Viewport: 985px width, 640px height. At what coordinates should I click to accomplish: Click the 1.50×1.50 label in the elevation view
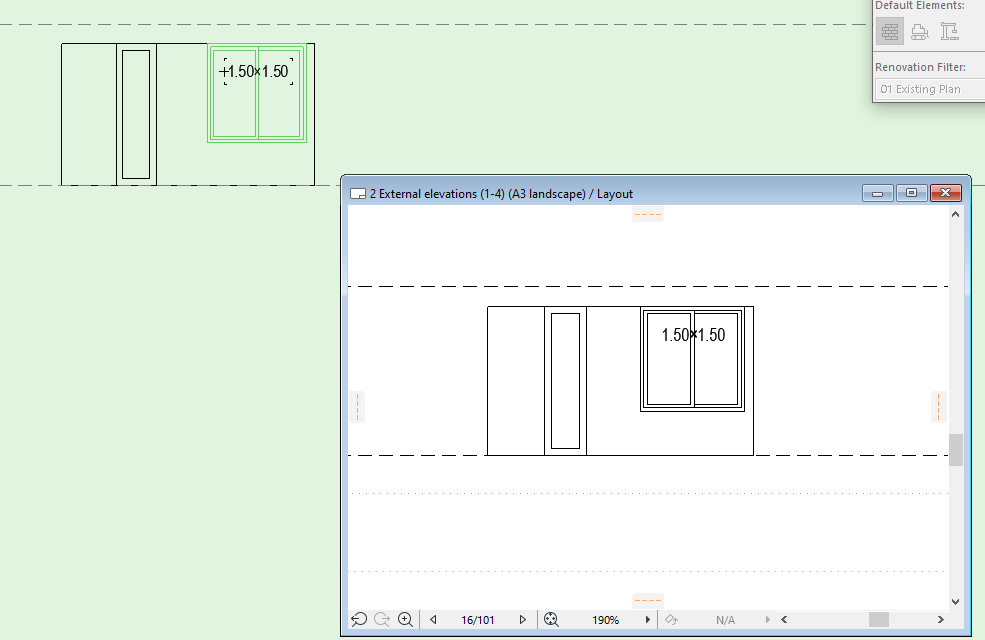258,72
